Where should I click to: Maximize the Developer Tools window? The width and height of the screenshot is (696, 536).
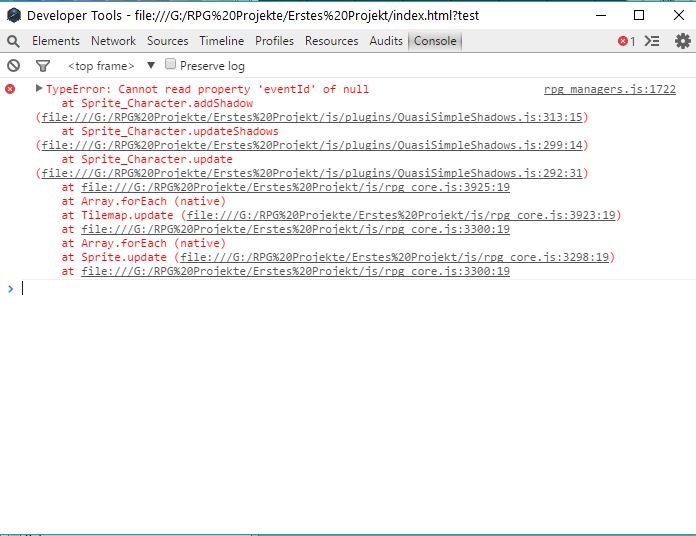coord(639,16)
